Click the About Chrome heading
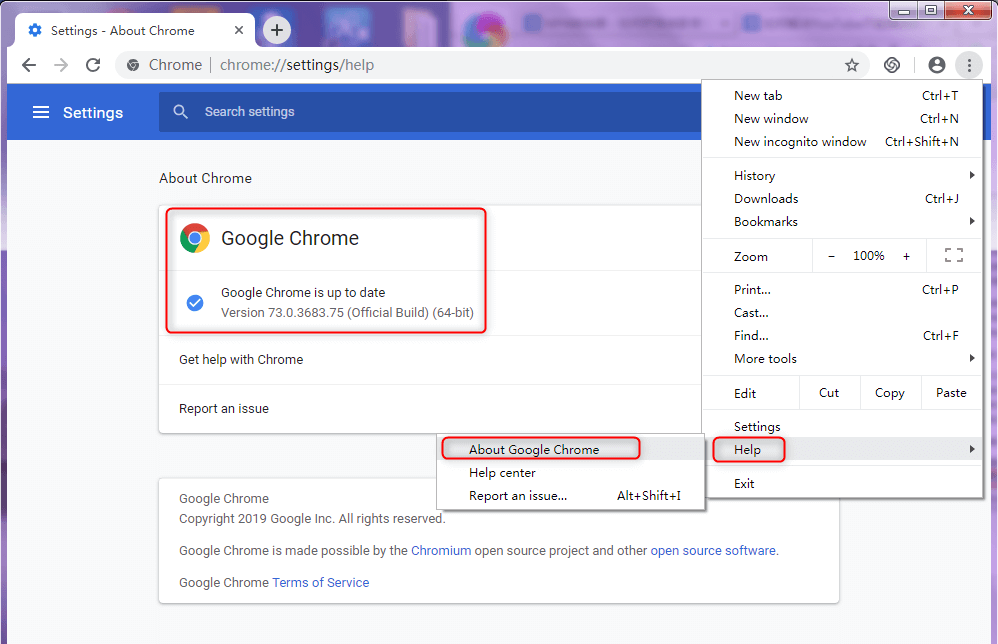 [x=206, y=178]
